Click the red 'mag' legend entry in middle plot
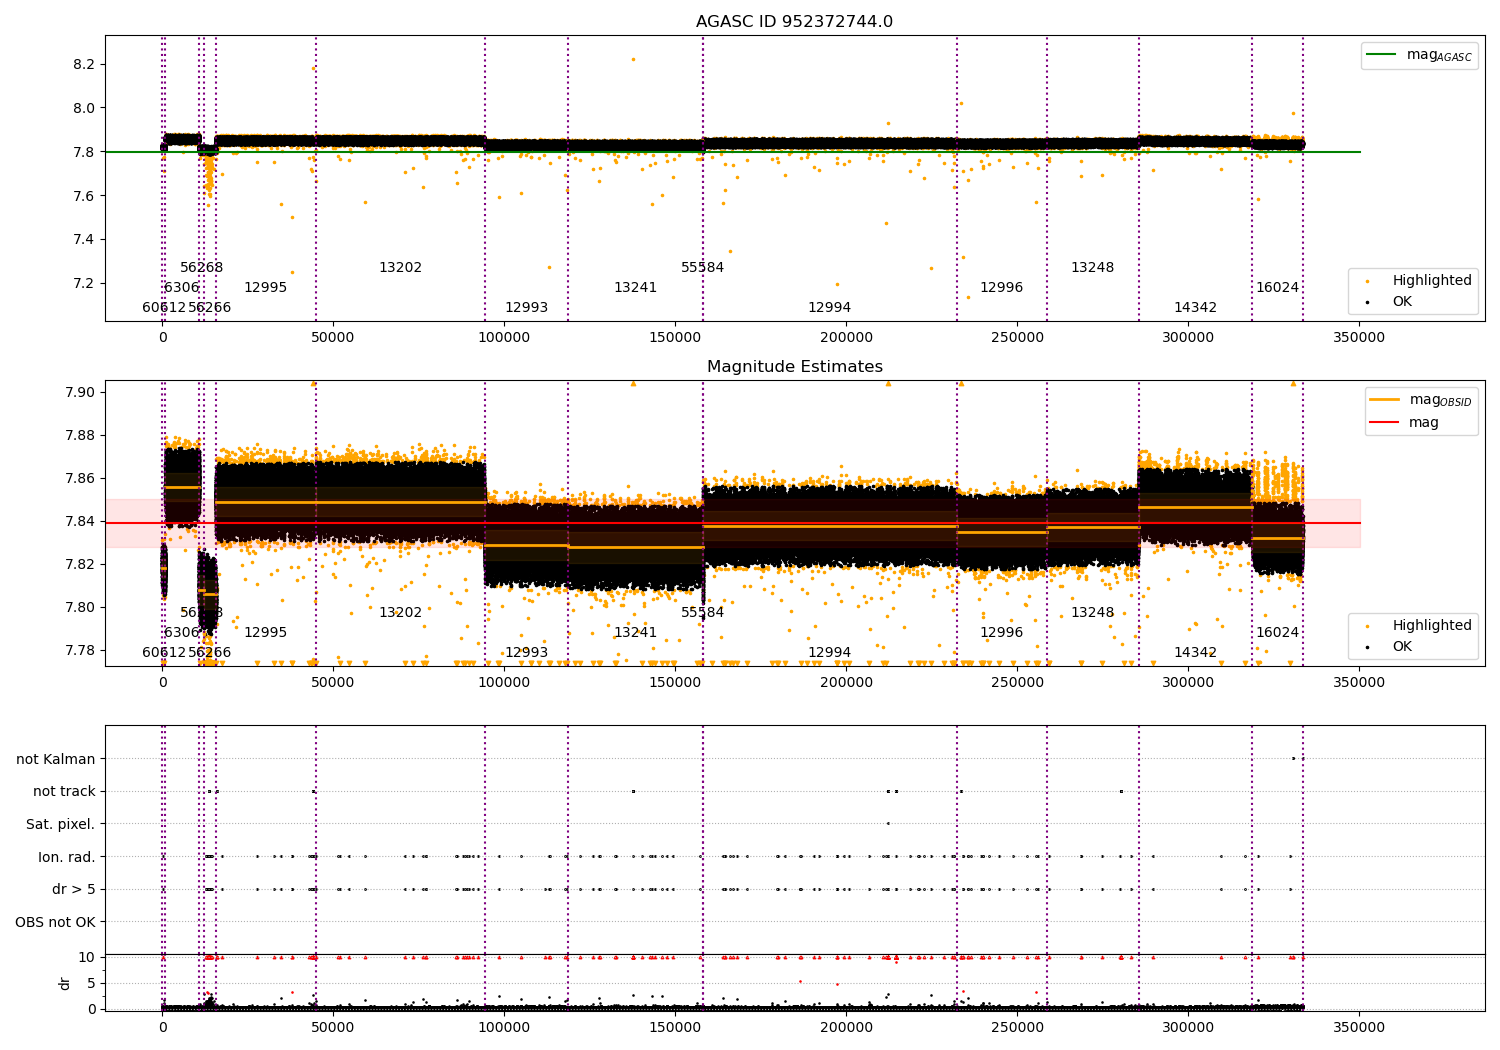 [1405, 423]
